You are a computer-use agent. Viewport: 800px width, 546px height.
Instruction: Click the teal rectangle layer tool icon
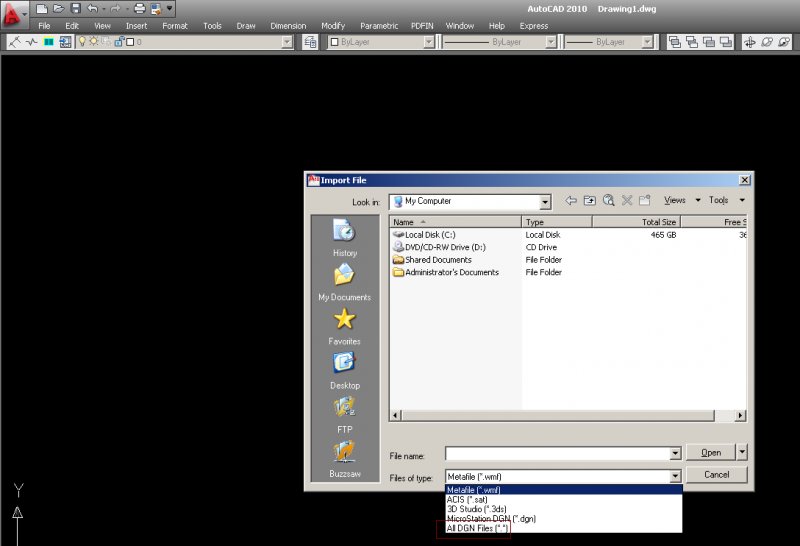(x=48, y=42)
